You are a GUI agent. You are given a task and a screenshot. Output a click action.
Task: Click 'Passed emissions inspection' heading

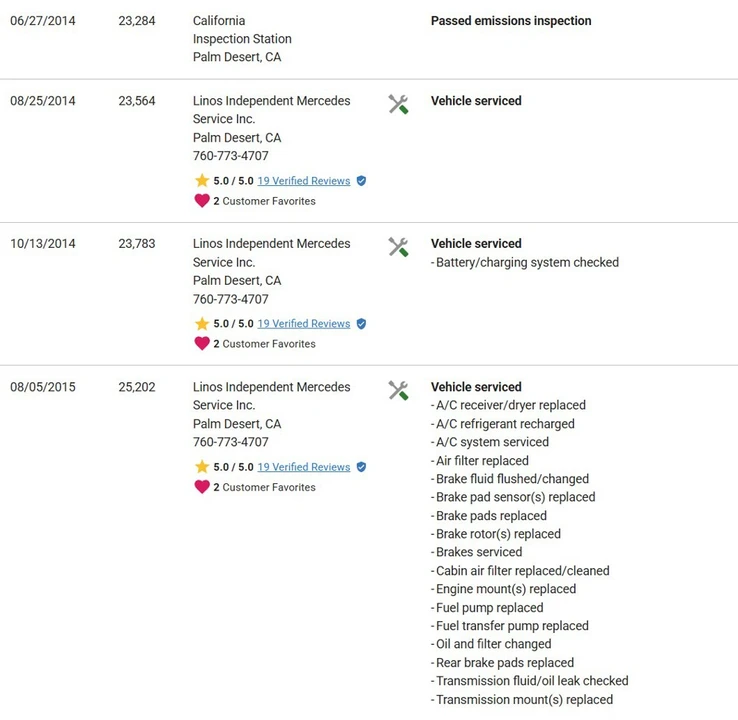point(511,21)
